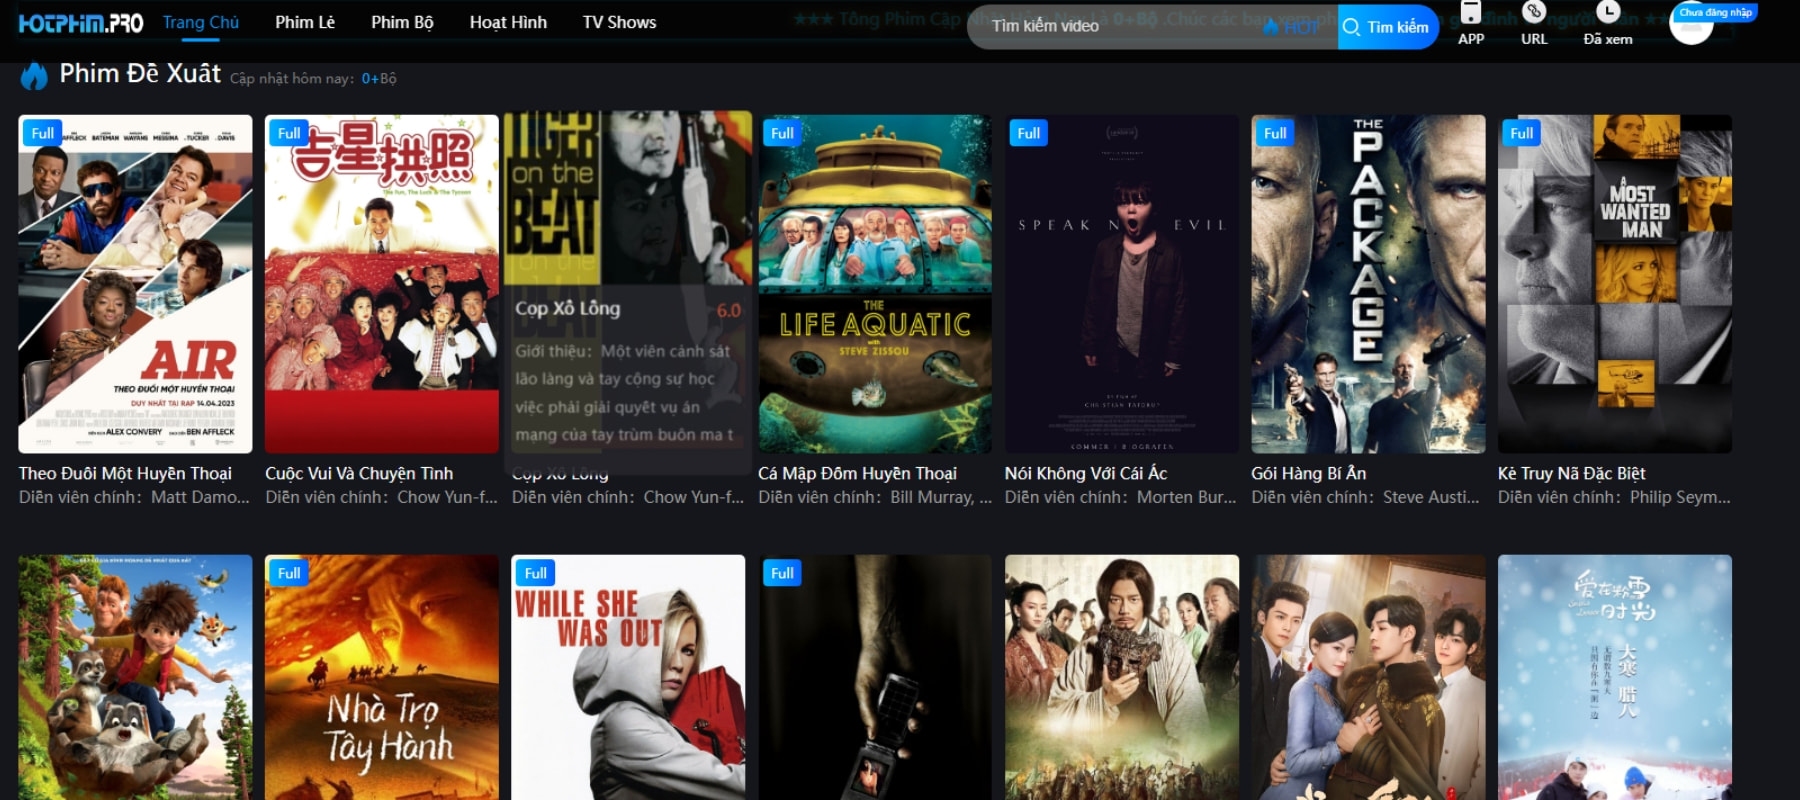Viewport: 1800px width, 800px height.
Task: Focus the Tìm kiếm video search field
Action: point(1152,26)
